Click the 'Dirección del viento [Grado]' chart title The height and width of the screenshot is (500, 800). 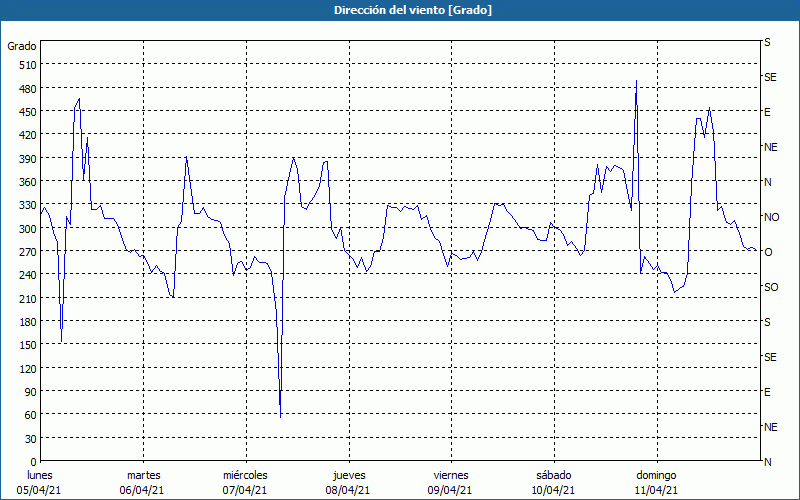coord(413,10)
